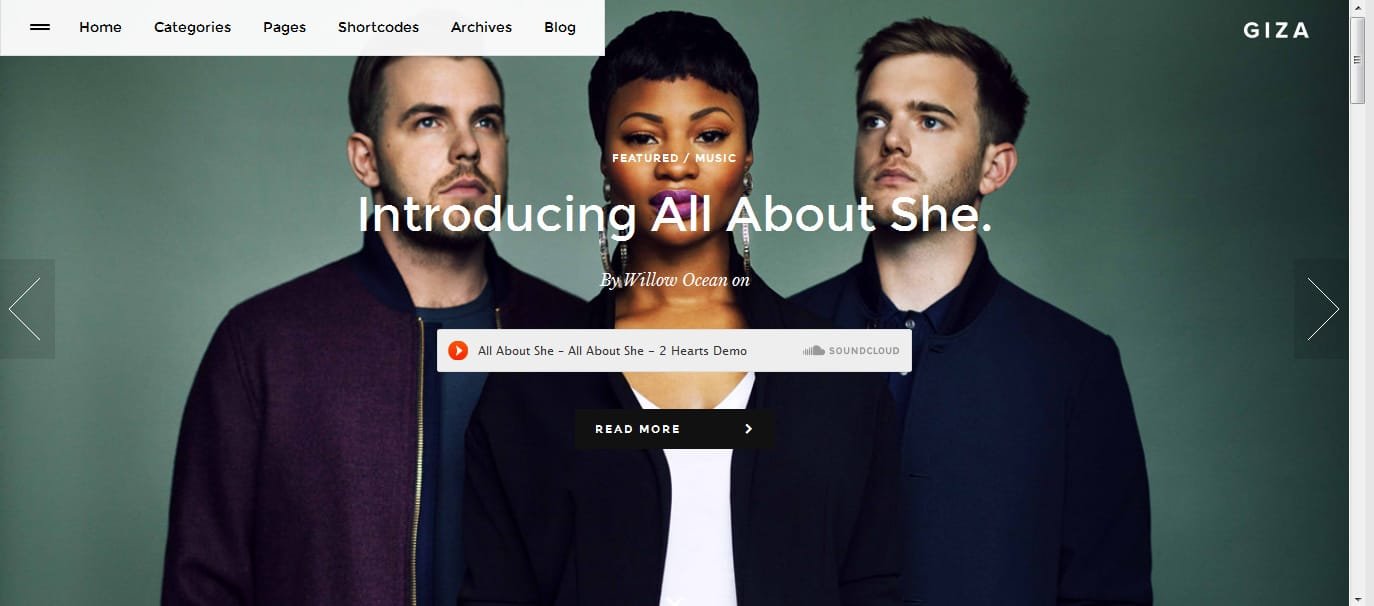Viewport: 1374px width, 606px height.
Task: Expand the Categories menu
Action: [x=192, y=28]
